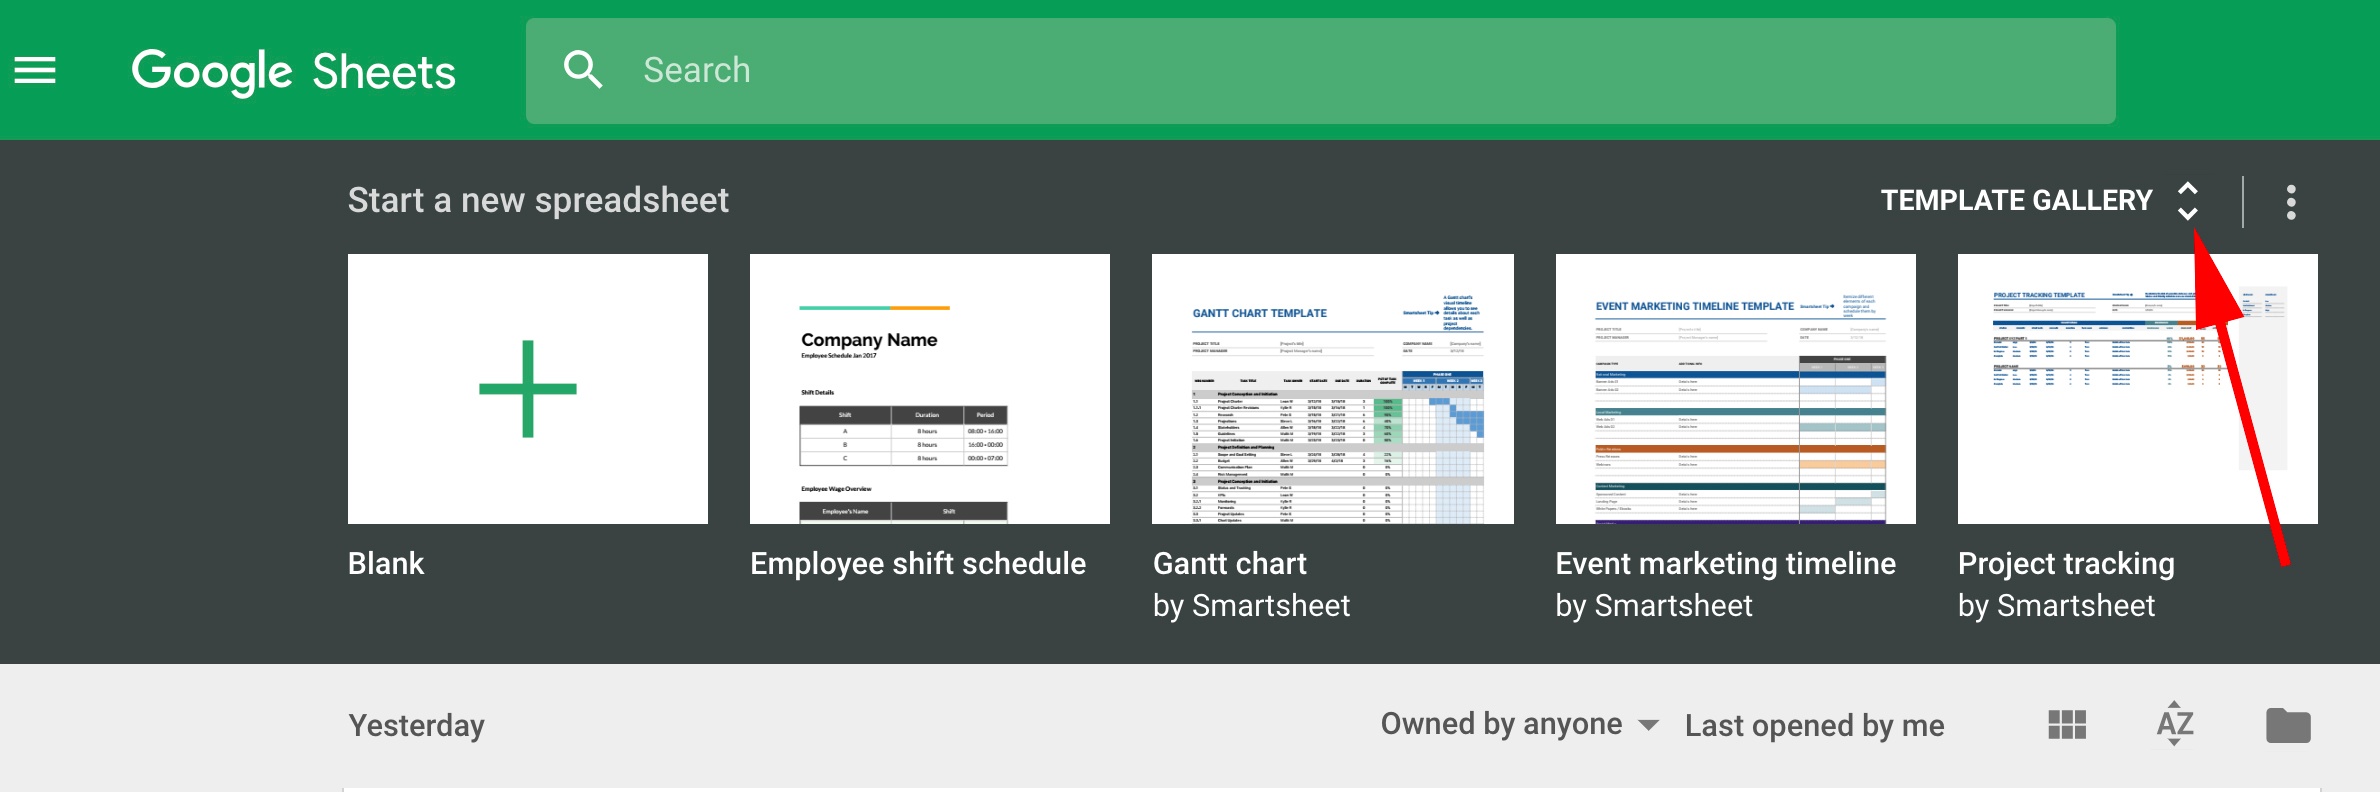Image resolution: width=2380 pixels, height=792 pixels.
Task: Create a new Blank spreadsheet
Action: [x=528, y=389]
